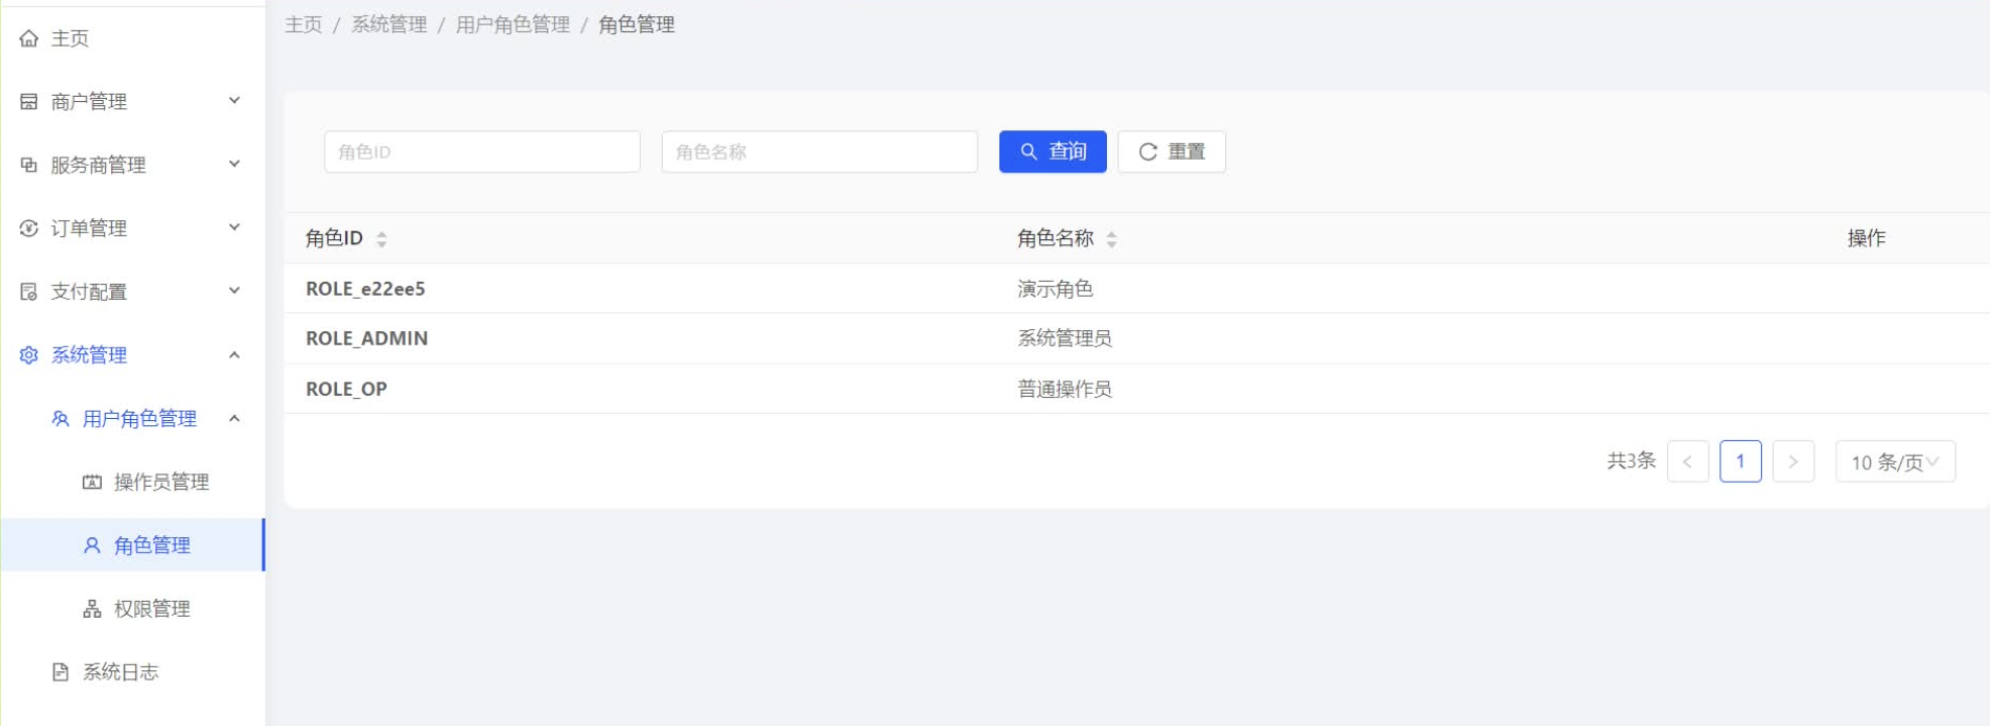Click the 支付配置 icon

pos(29,292)
